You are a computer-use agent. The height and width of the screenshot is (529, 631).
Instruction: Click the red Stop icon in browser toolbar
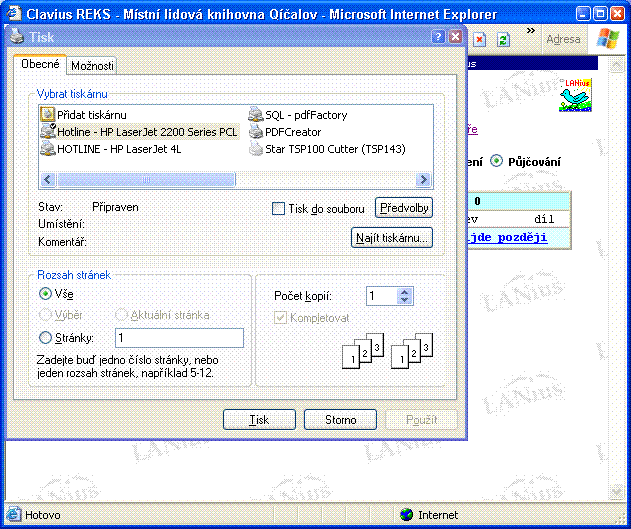point(479,39)
